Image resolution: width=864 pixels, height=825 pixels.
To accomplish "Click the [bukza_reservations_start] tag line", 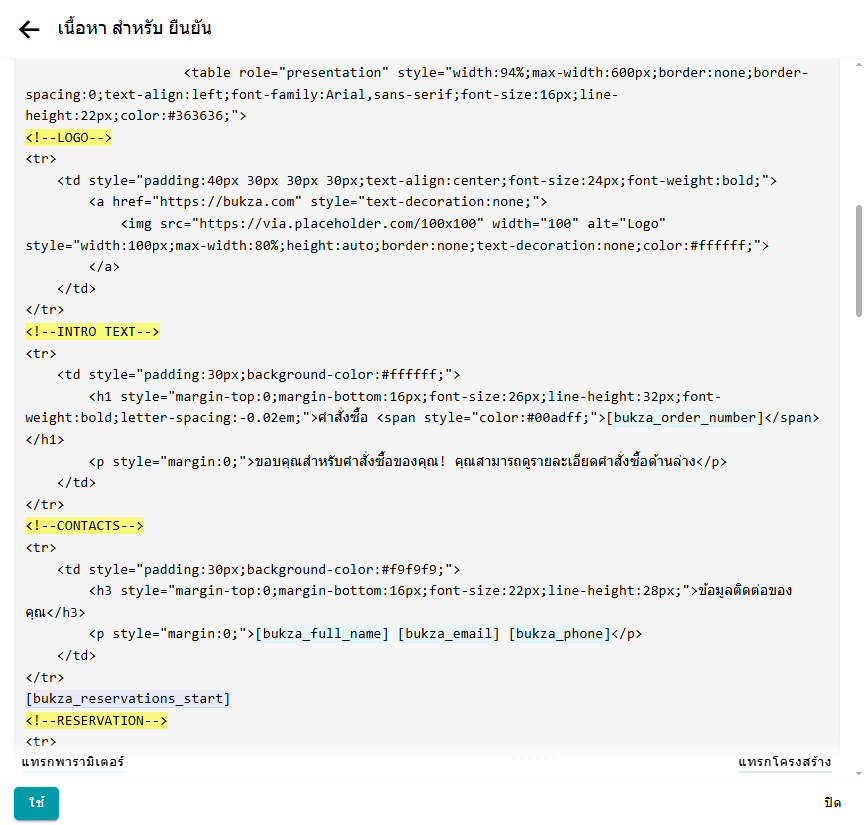I will point(128,699).
